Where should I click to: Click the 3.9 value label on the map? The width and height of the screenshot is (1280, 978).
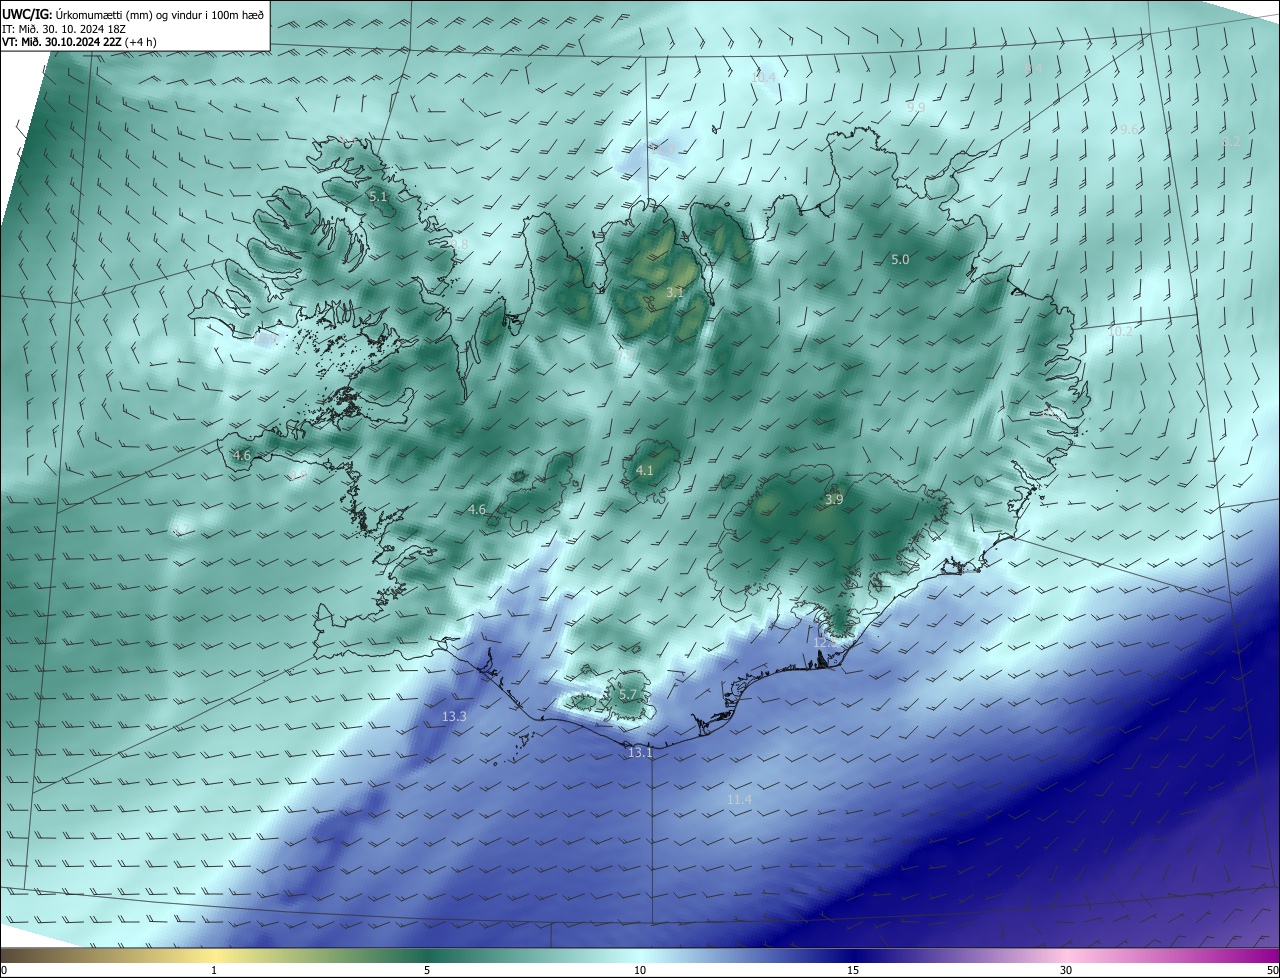834,500
